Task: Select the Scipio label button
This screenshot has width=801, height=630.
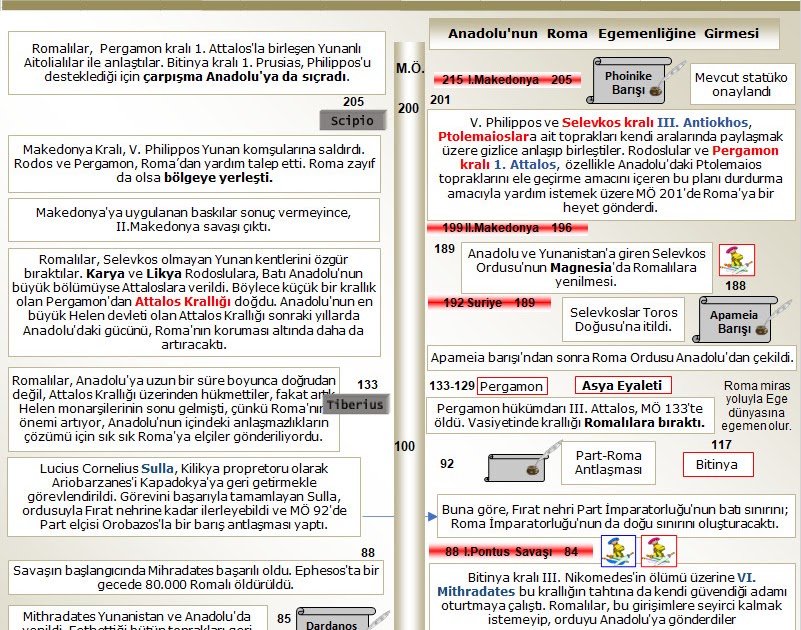Action: click(x=352, y=121)
